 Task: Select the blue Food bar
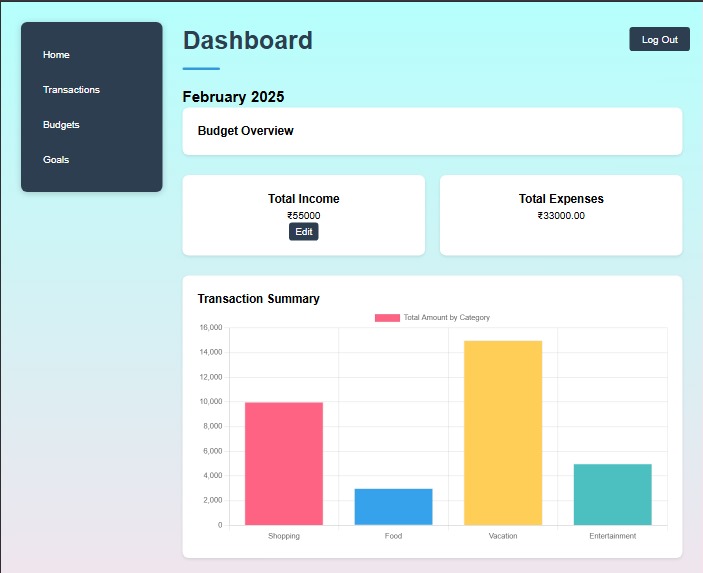[x=393, y=507]
